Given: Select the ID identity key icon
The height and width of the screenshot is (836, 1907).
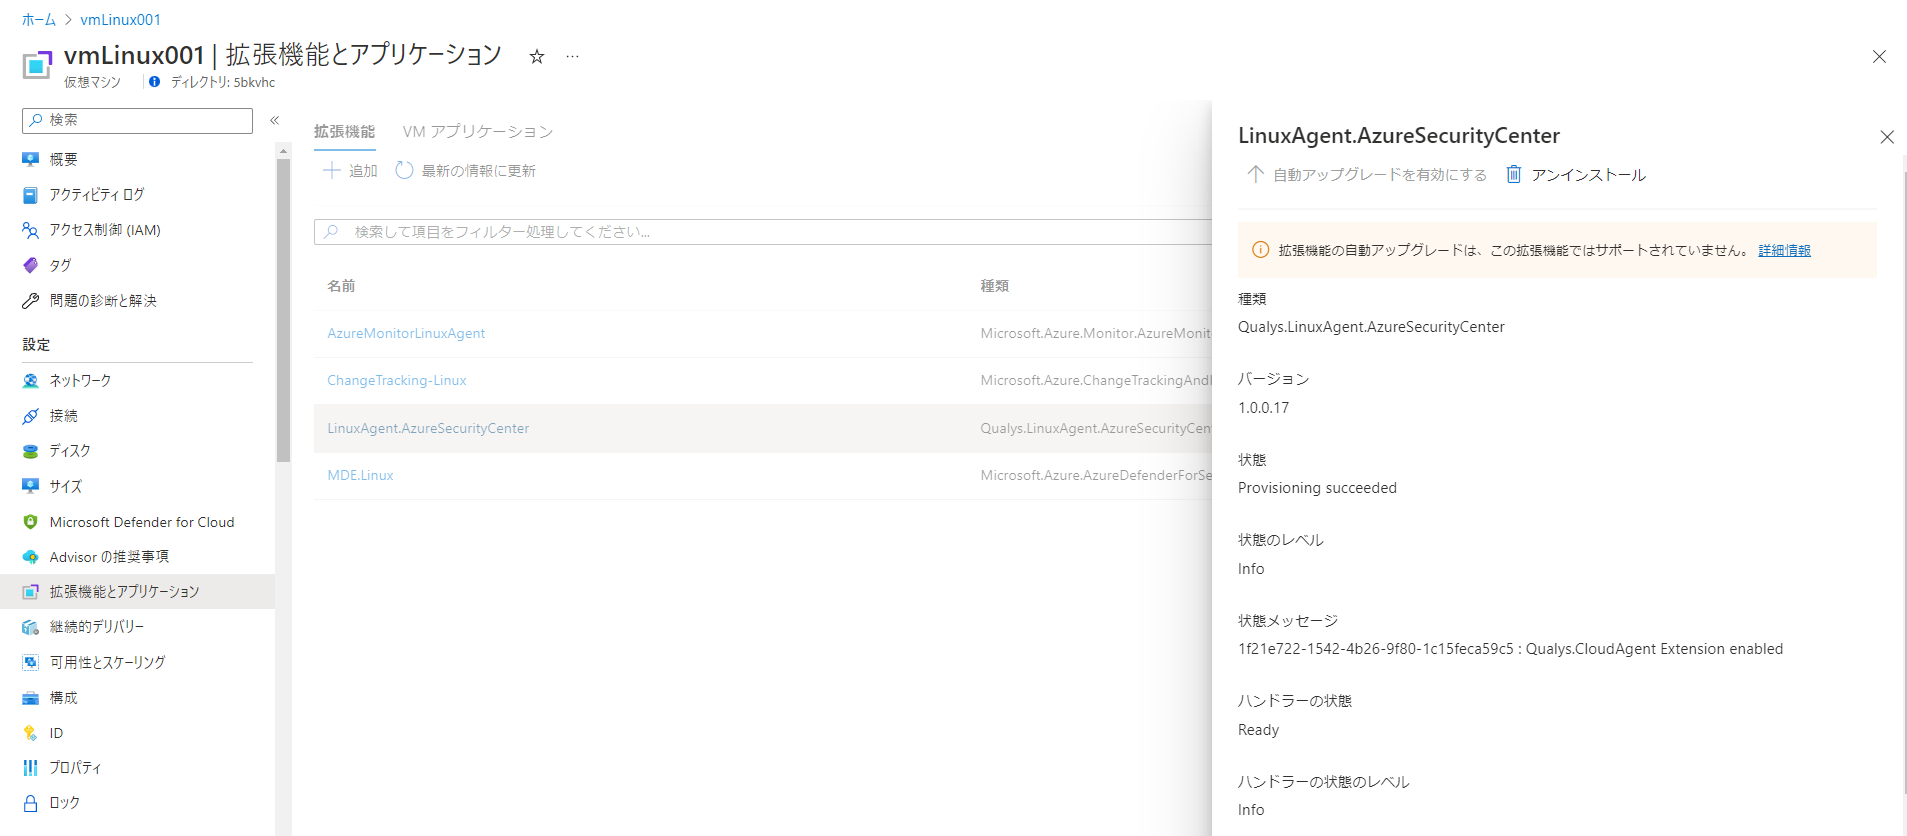Looking at the screenshot, I should [x=31, y=733].
